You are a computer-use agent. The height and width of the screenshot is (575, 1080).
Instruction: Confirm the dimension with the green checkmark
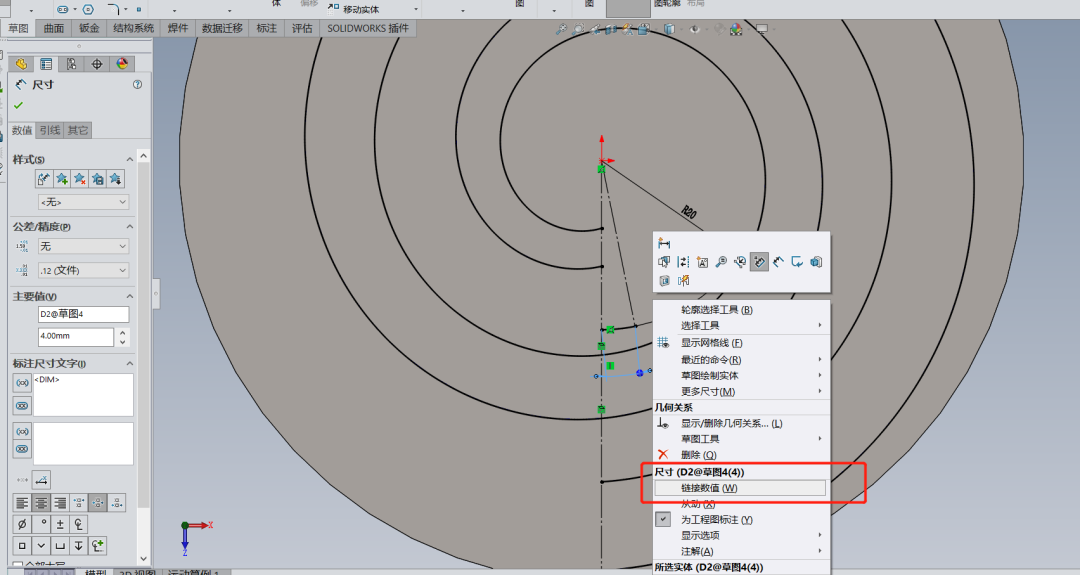18,106
